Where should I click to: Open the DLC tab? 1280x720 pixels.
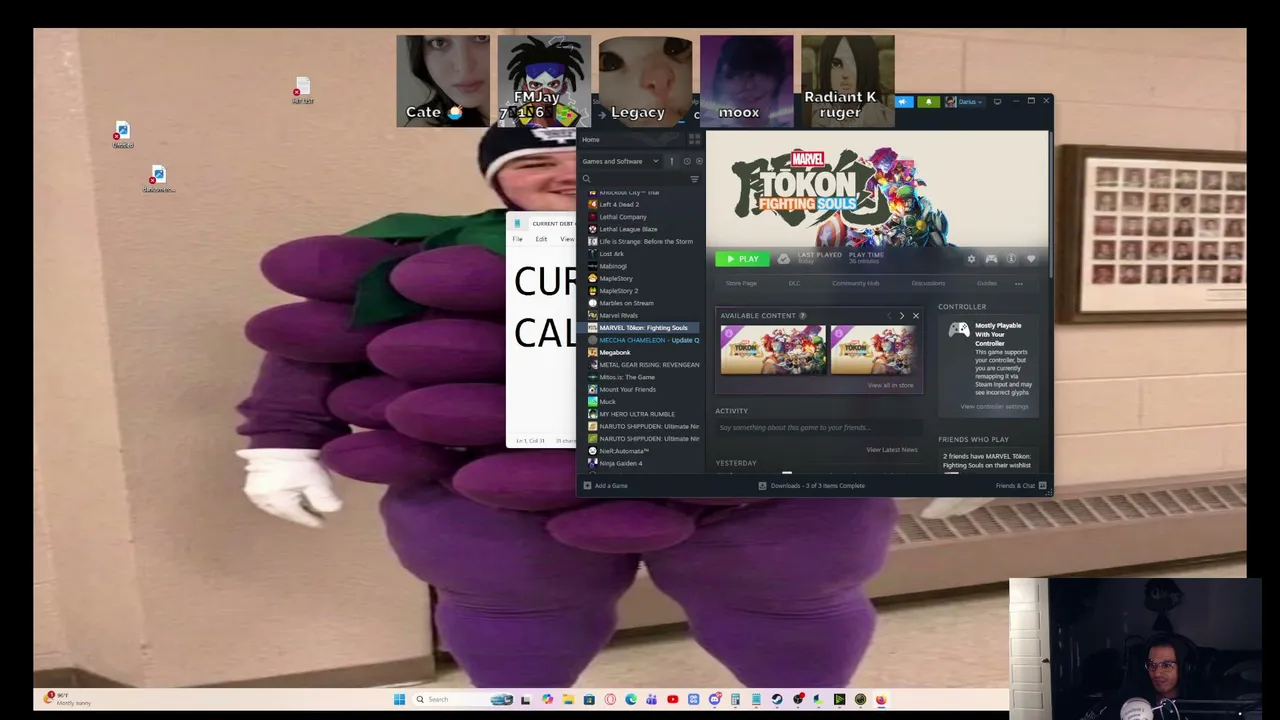click(x=794, y=283)
